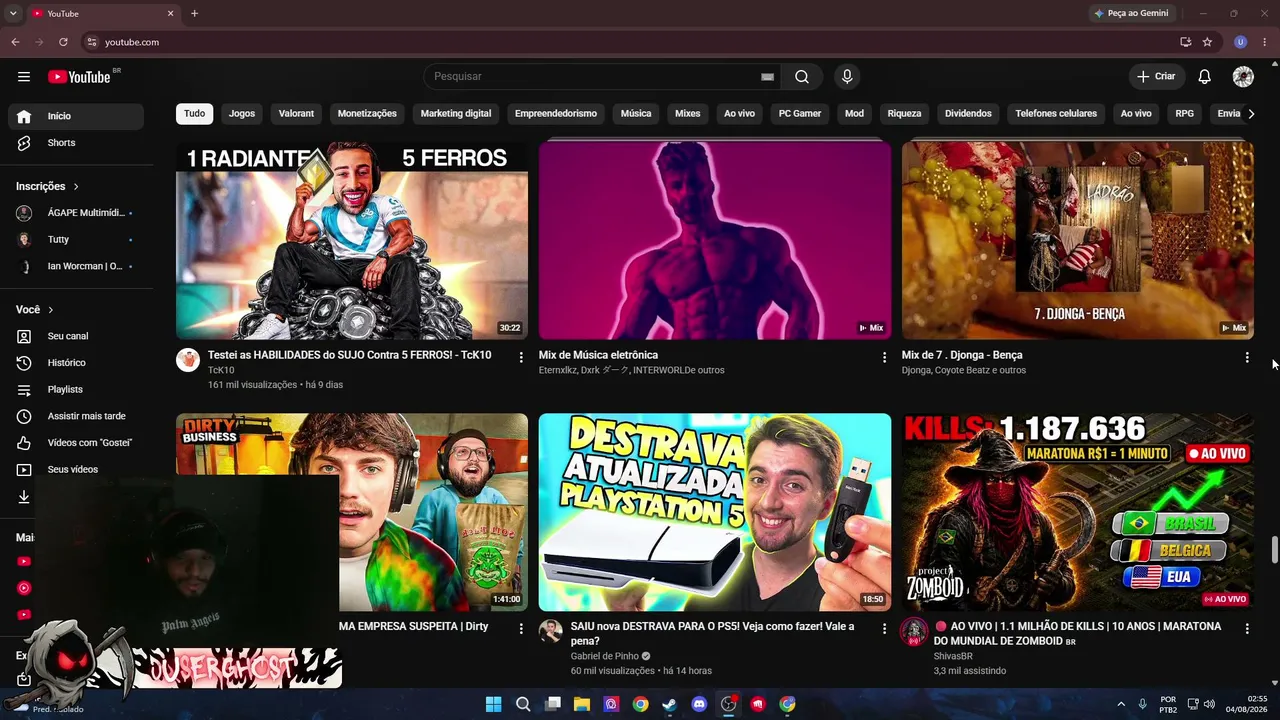Open options for DESTRAVA PARA O PS5 video
The height and width of the screenshot is (720, 1280).
point(884,628)
